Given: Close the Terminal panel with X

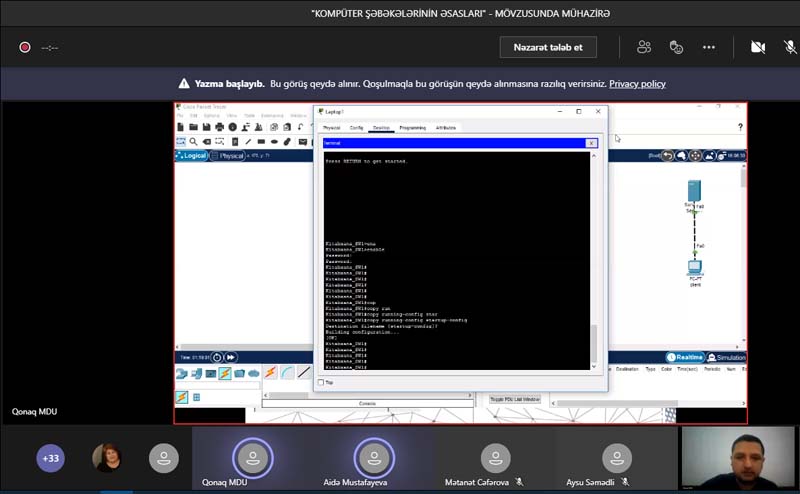Looking at the screenshot, I should coord(591,143).
